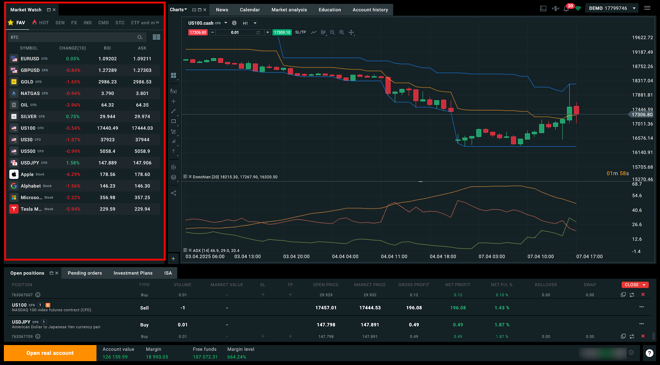The image size is (660, 365).
Task: Click the share chart icon
Action: tap(173, 193)
